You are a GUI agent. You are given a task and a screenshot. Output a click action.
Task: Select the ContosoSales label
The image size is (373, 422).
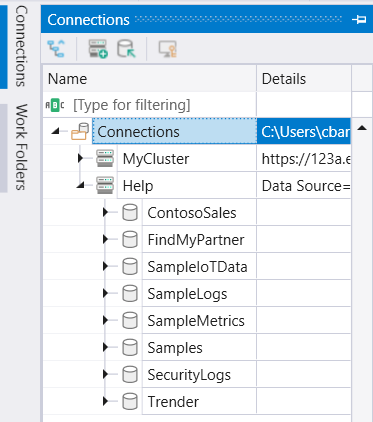(192, 213)
